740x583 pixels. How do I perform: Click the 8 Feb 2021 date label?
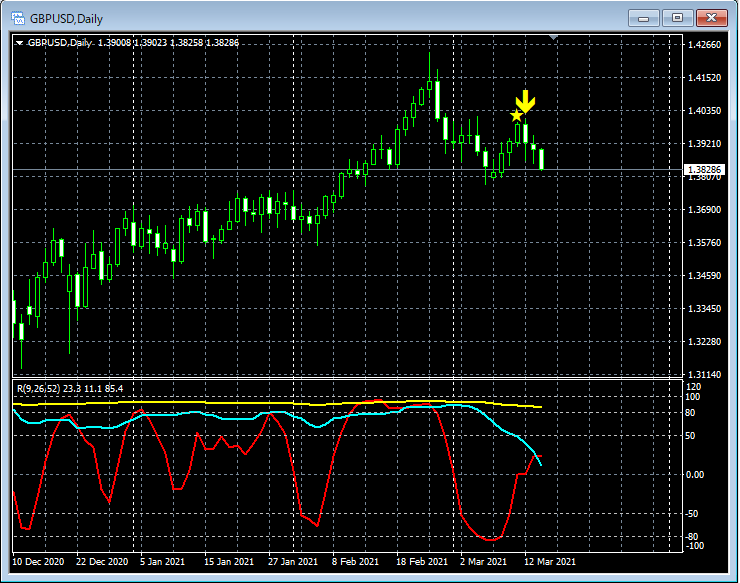tap(355, 562)
